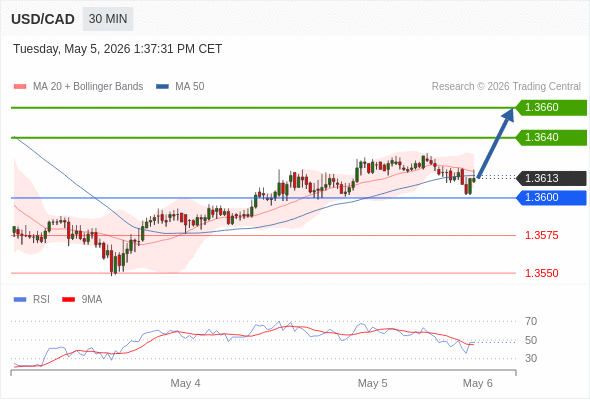
Task: Click the blue RSI legend swatch
Action: point(20,300)
